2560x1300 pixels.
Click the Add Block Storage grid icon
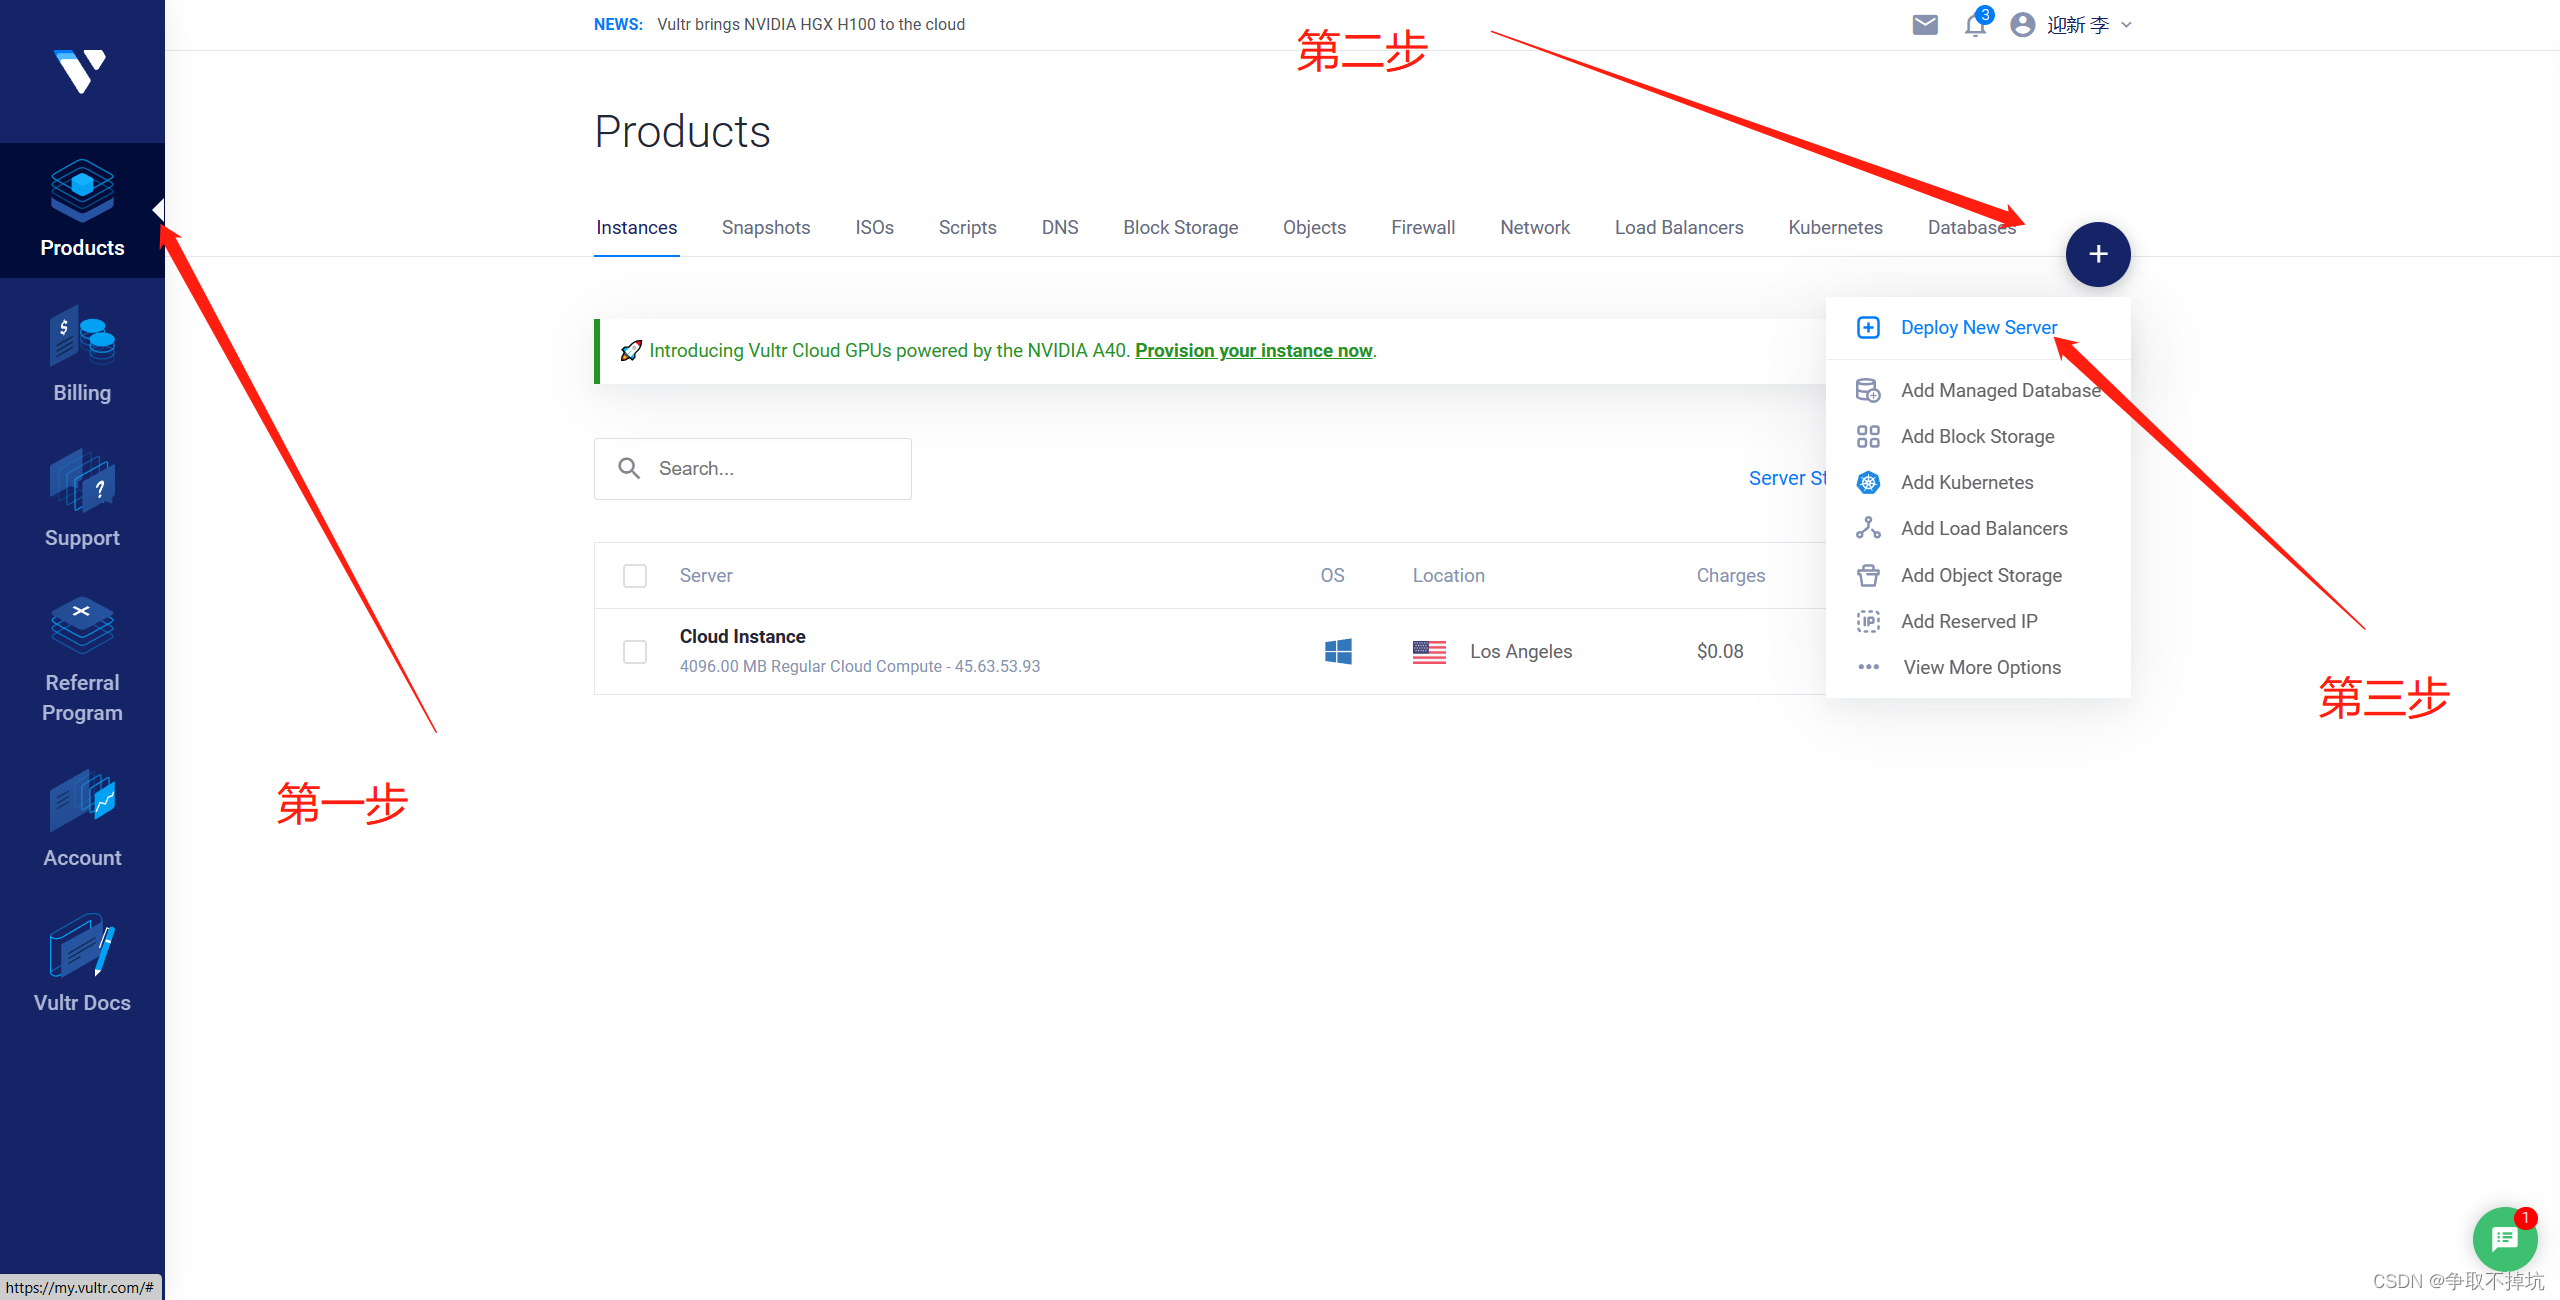pyautogui.click(x=1868, y=436)
